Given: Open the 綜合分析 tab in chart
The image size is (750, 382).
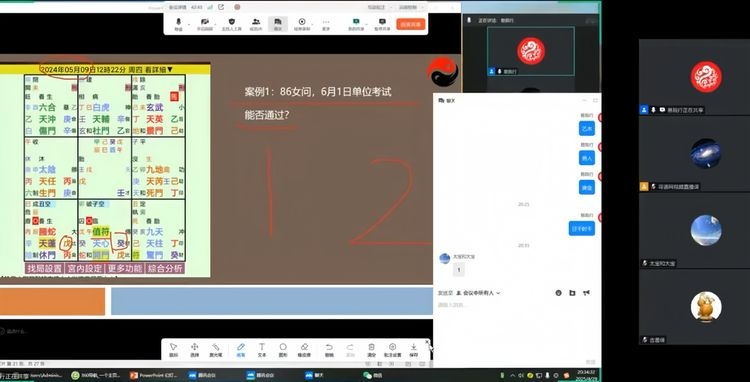Looking at the screenshot, I should point(165,268).
